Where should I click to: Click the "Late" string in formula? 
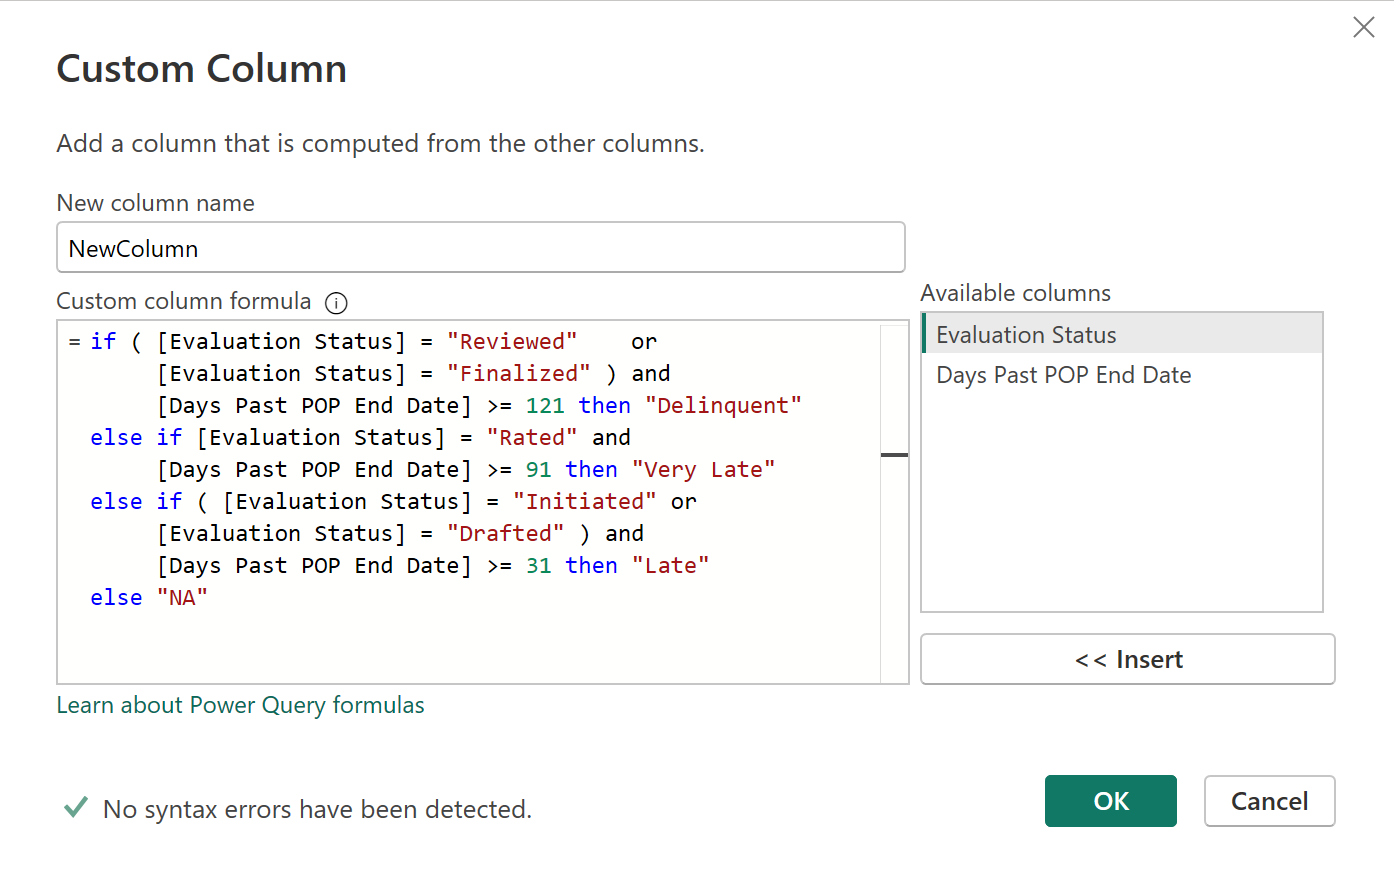point(671,565)
